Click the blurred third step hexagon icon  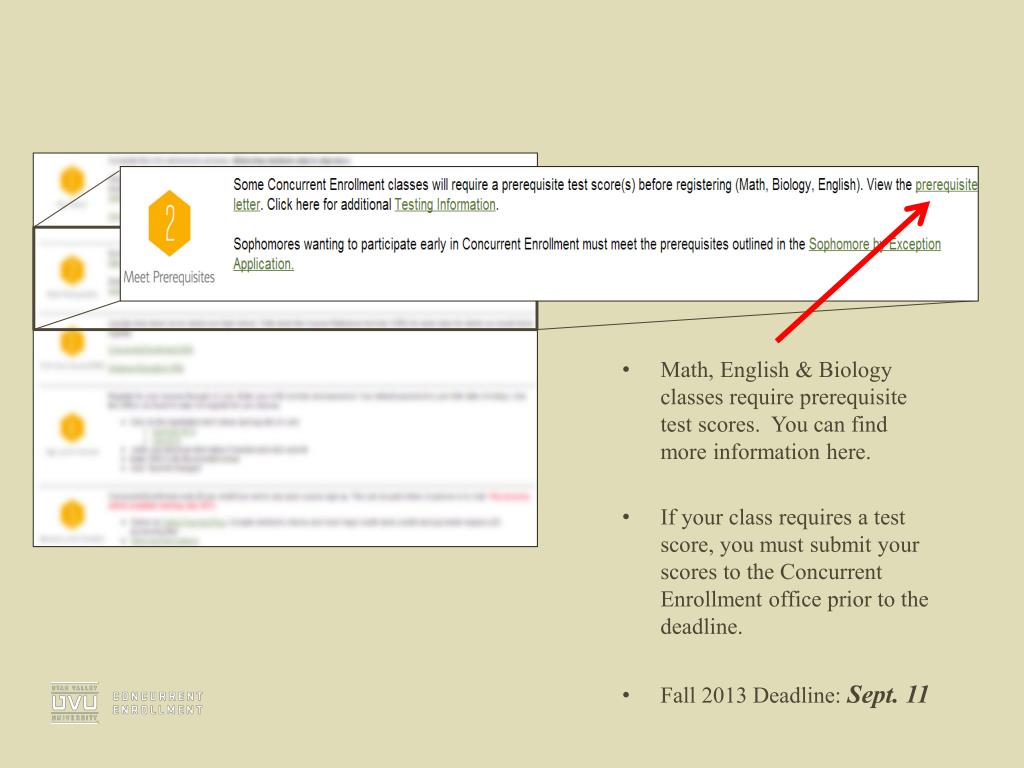click(71, 343)
